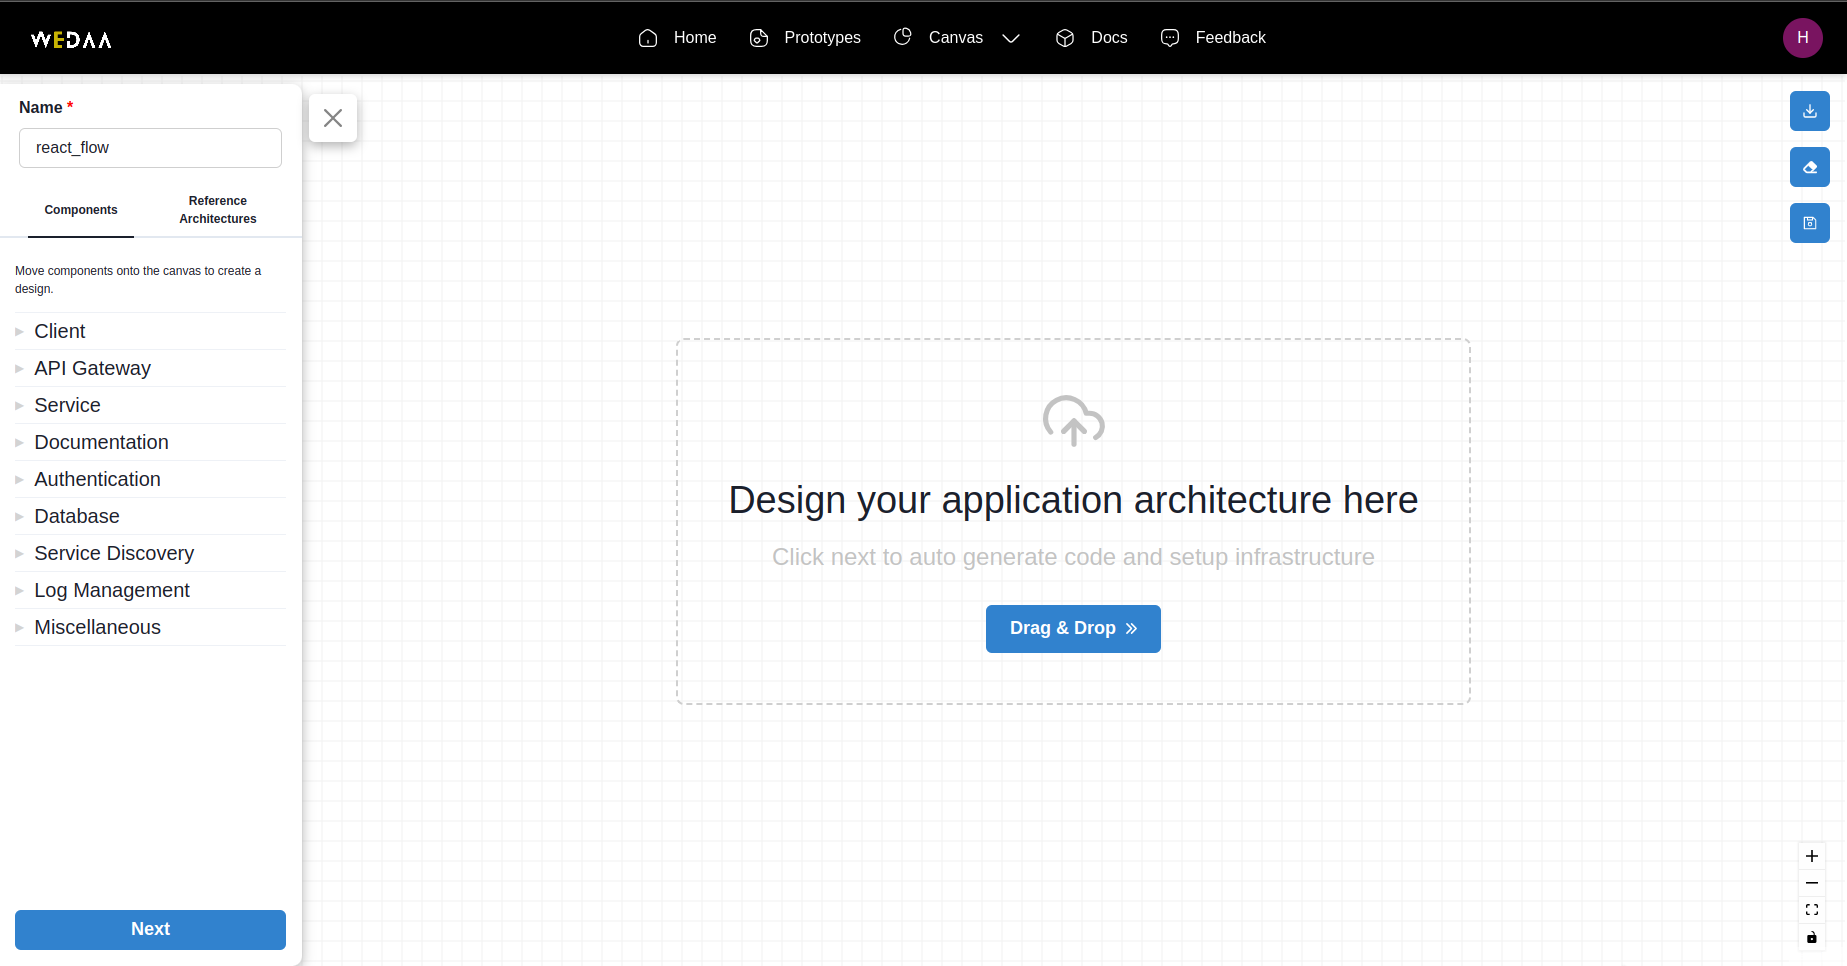This screenshot has width=1847, height=966.
Task: Click the WEDAA logo
Action: pyautogui.click(x=71, y=39)
